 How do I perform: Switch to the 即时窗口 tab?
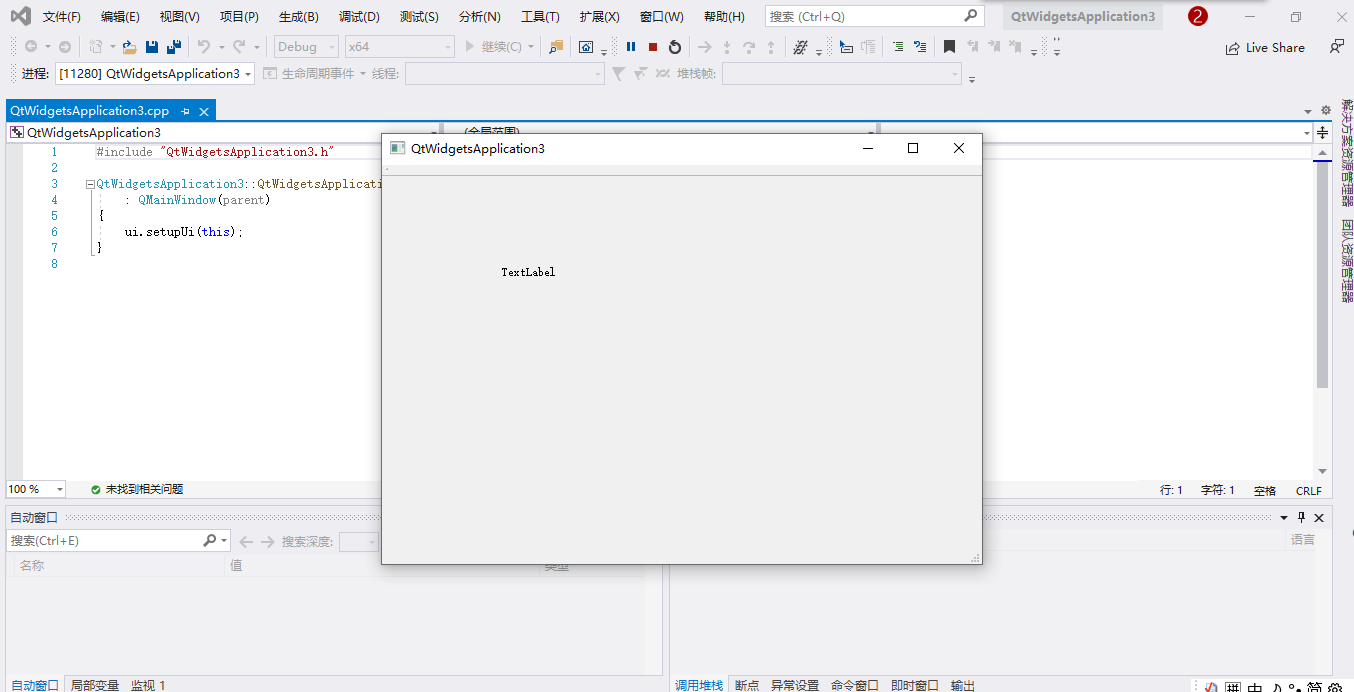click(915, 685)
